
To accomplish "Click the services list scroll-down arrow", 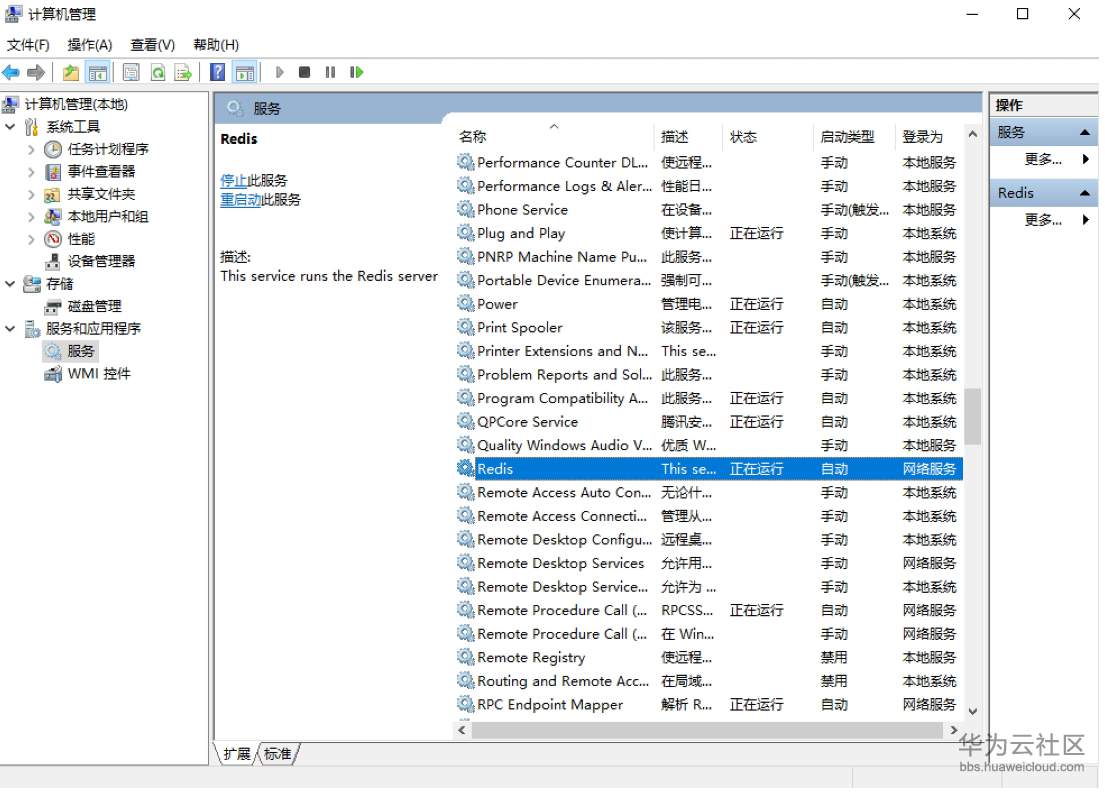I will 973,712.
